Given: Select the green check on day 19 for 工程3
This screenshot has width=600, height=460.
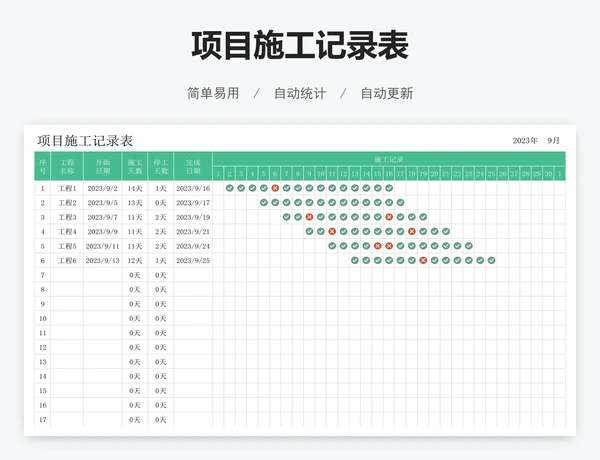Looking at the screenshot, I should [423, 217].
